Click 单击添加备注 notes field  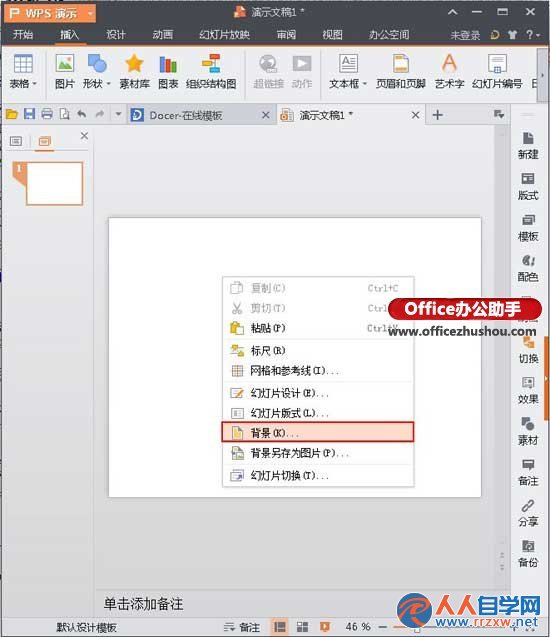(143, 604)
